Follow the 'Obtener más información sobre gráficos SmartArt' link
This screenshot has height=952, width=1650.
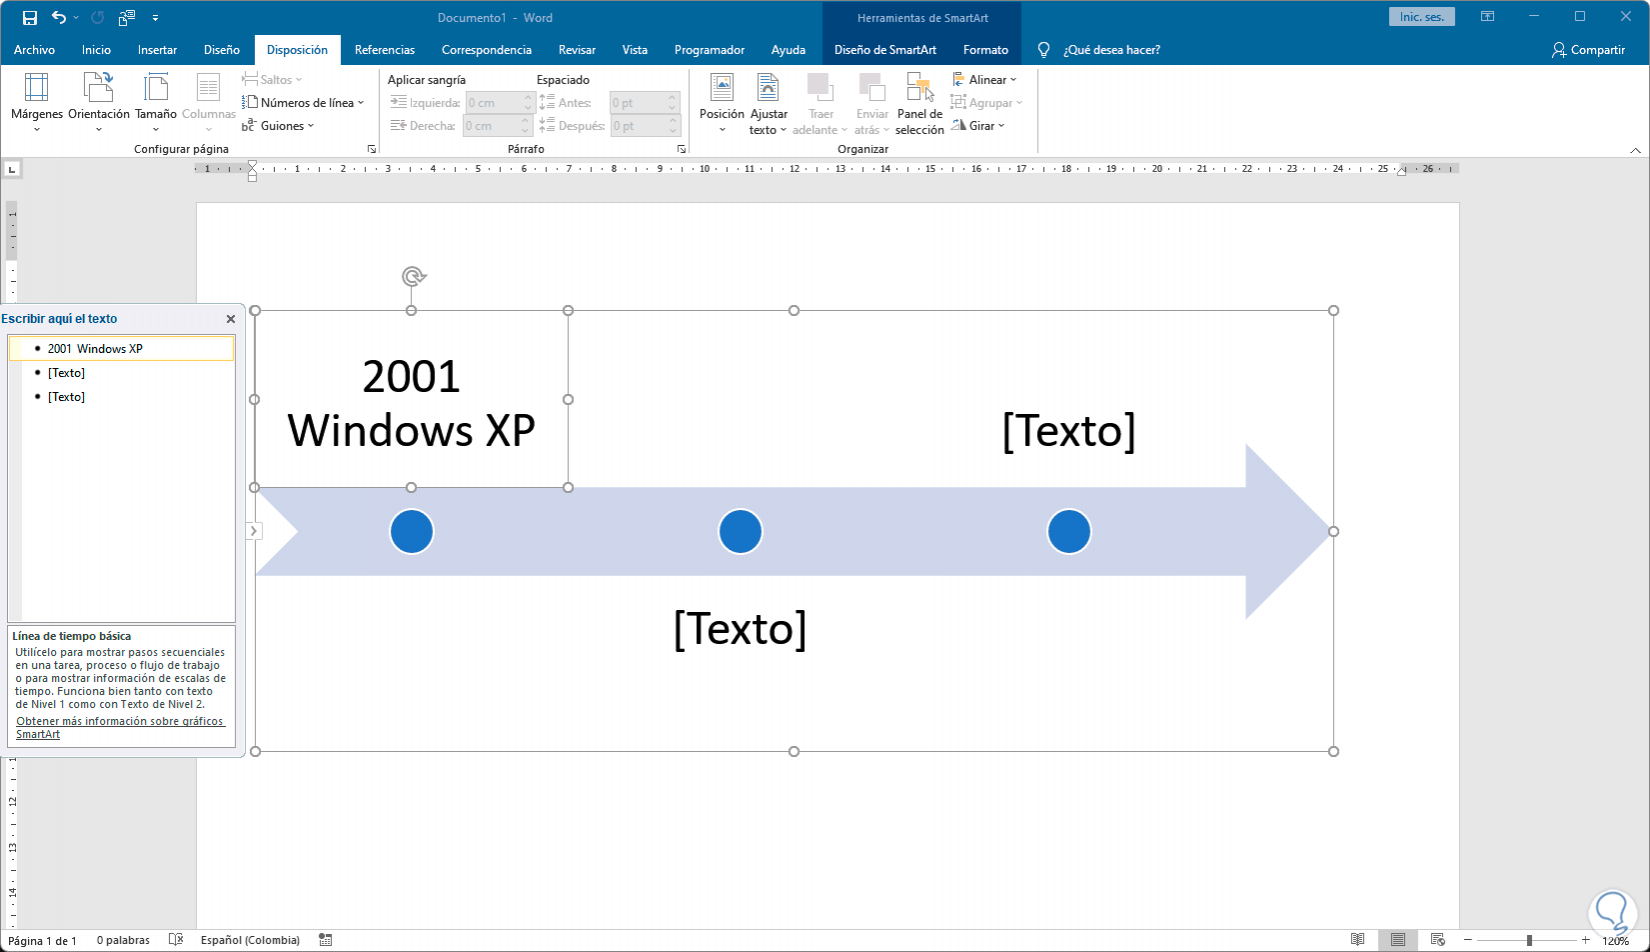coord(120,728)
